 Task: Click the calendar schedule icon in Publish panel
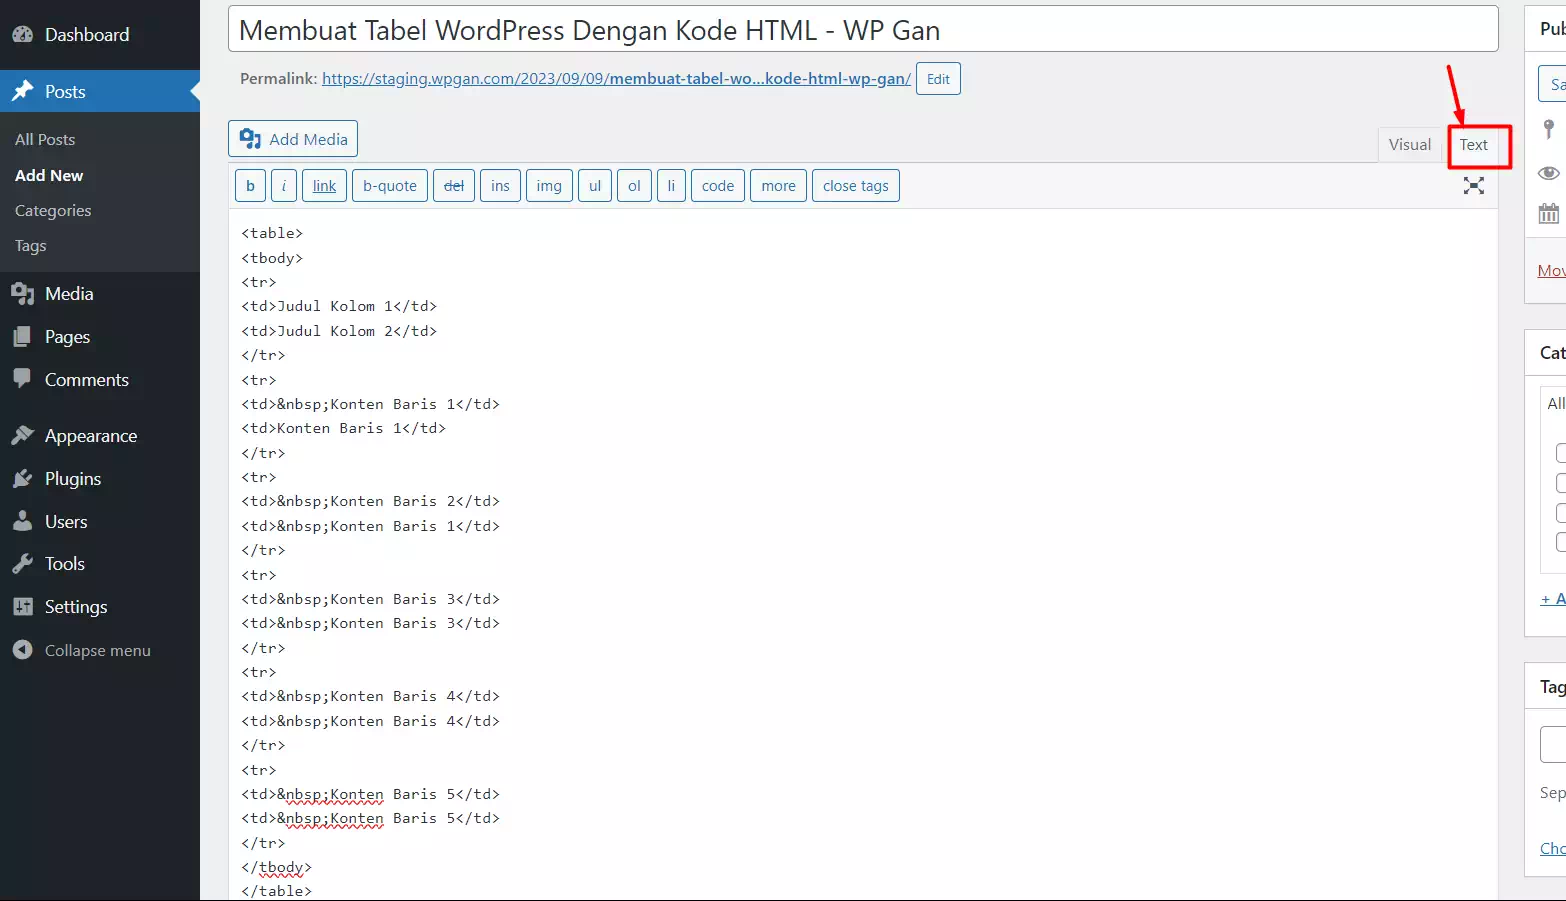1549,213
